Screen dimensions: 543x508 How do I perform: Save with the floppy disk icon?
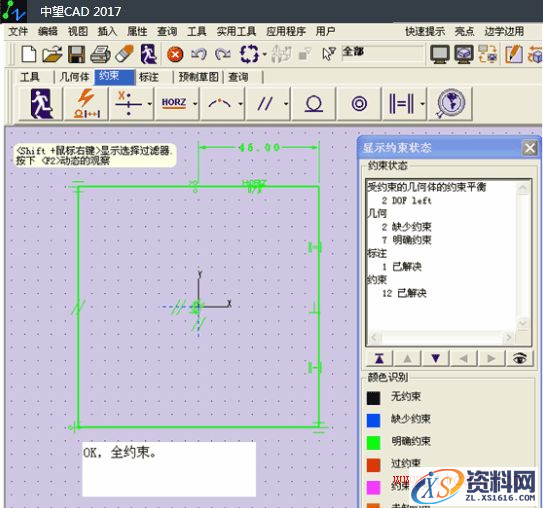(76, 54)
